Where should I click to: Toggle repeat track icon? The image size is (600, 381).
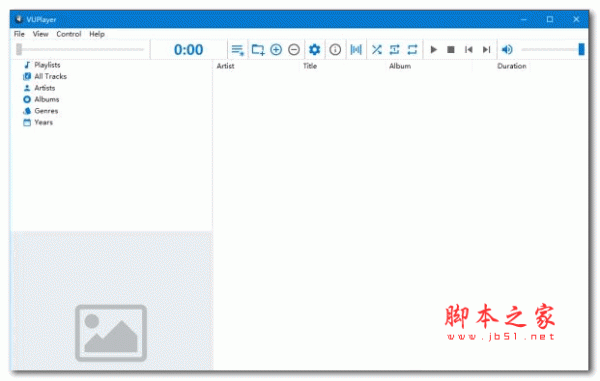pyautogui.click(x=395, y=50)
